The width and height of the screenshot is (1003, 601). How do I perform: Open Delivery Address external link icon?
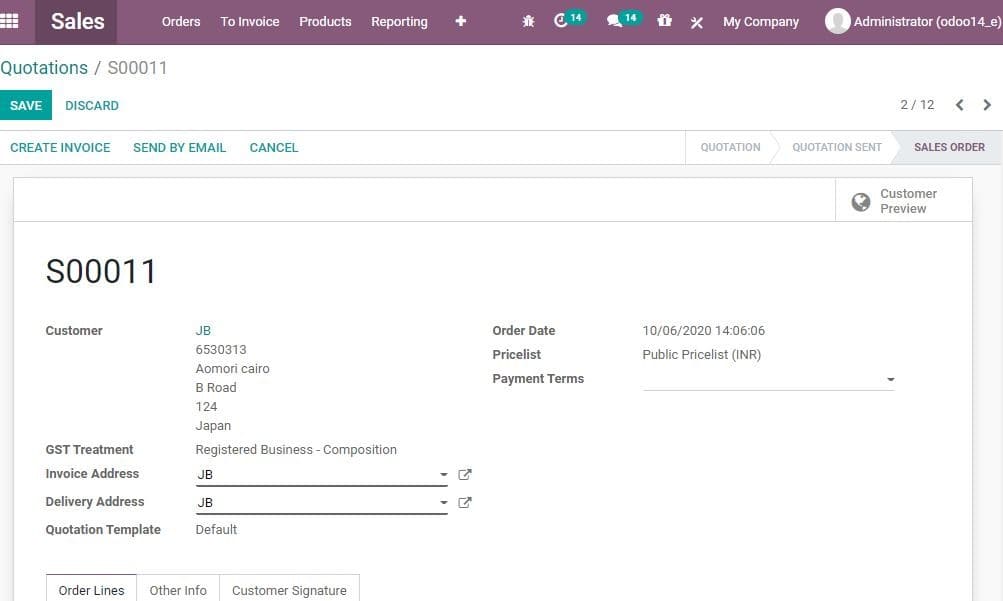(464, 502)
